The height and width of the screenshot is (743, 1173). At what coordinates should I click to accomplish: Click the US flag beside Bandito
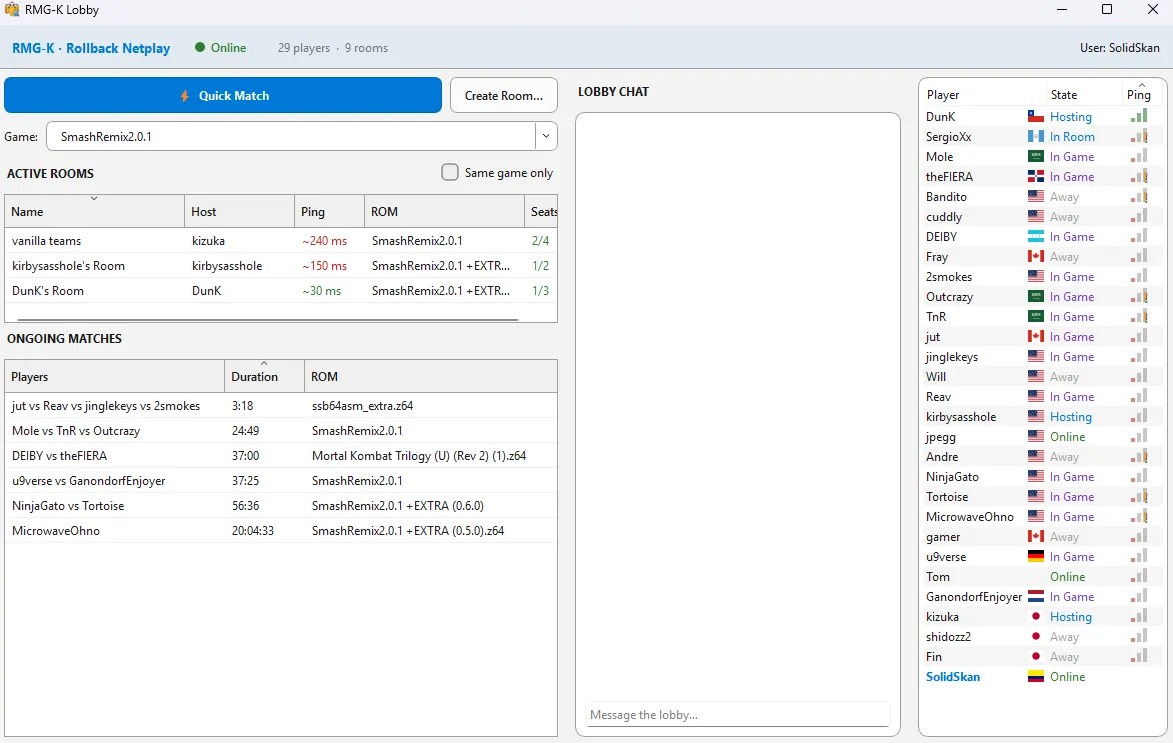coord(1035,197)
